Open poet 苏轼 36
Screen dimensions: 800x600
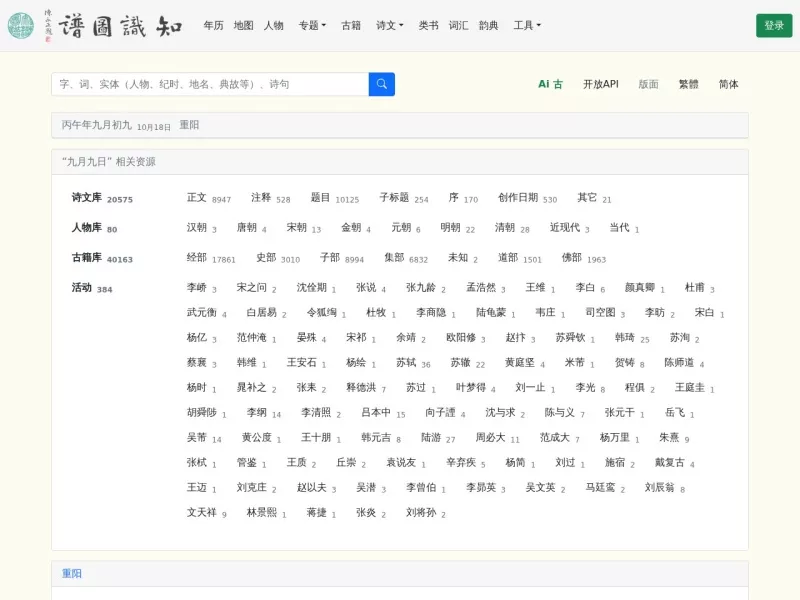point(413,363)
